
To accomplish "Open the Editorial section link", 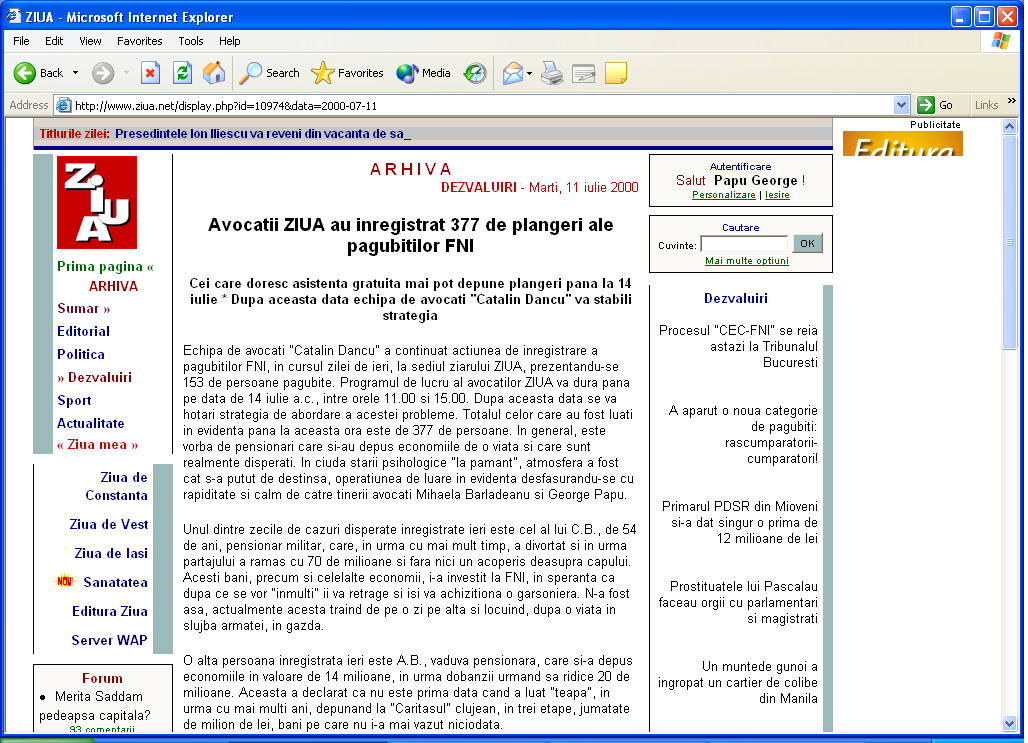I will tap(83, 331).
